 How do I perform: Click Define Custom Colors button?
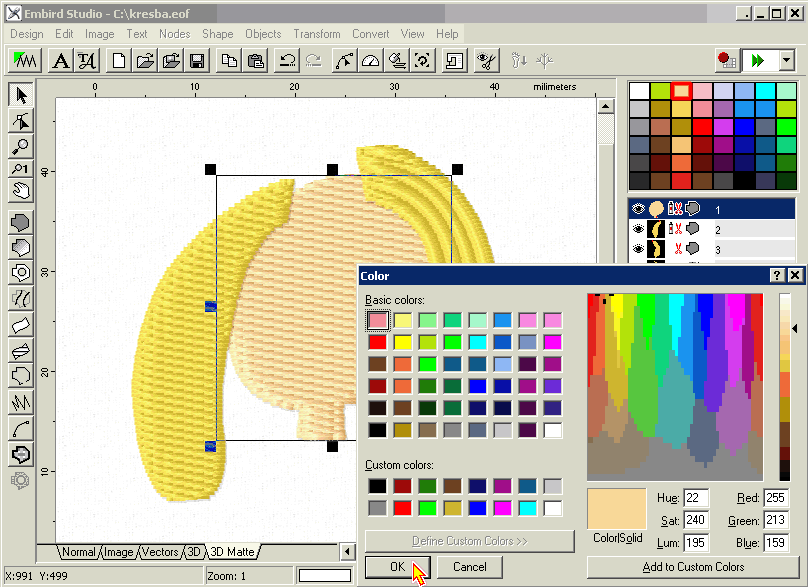[469, 541]
